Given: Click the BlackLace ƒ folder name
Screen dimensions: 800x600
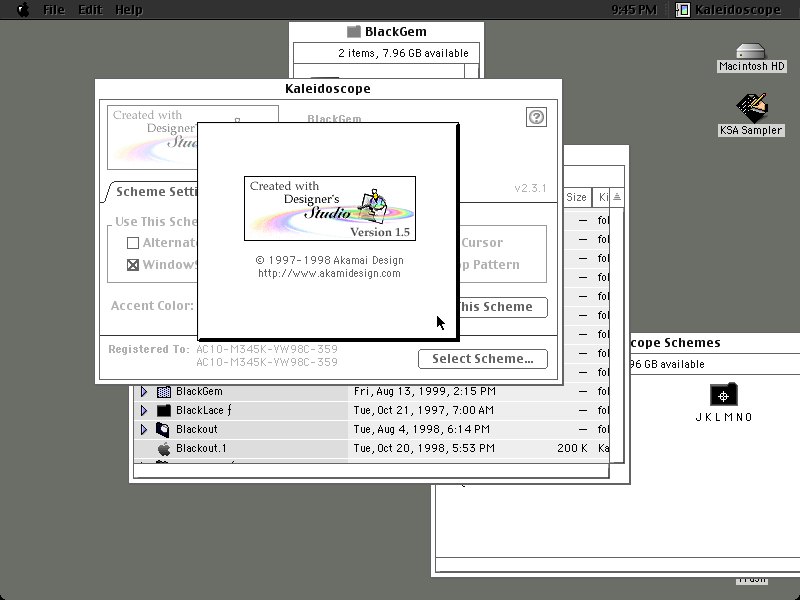Looking at the screenshot, I should tap(204, 410).
